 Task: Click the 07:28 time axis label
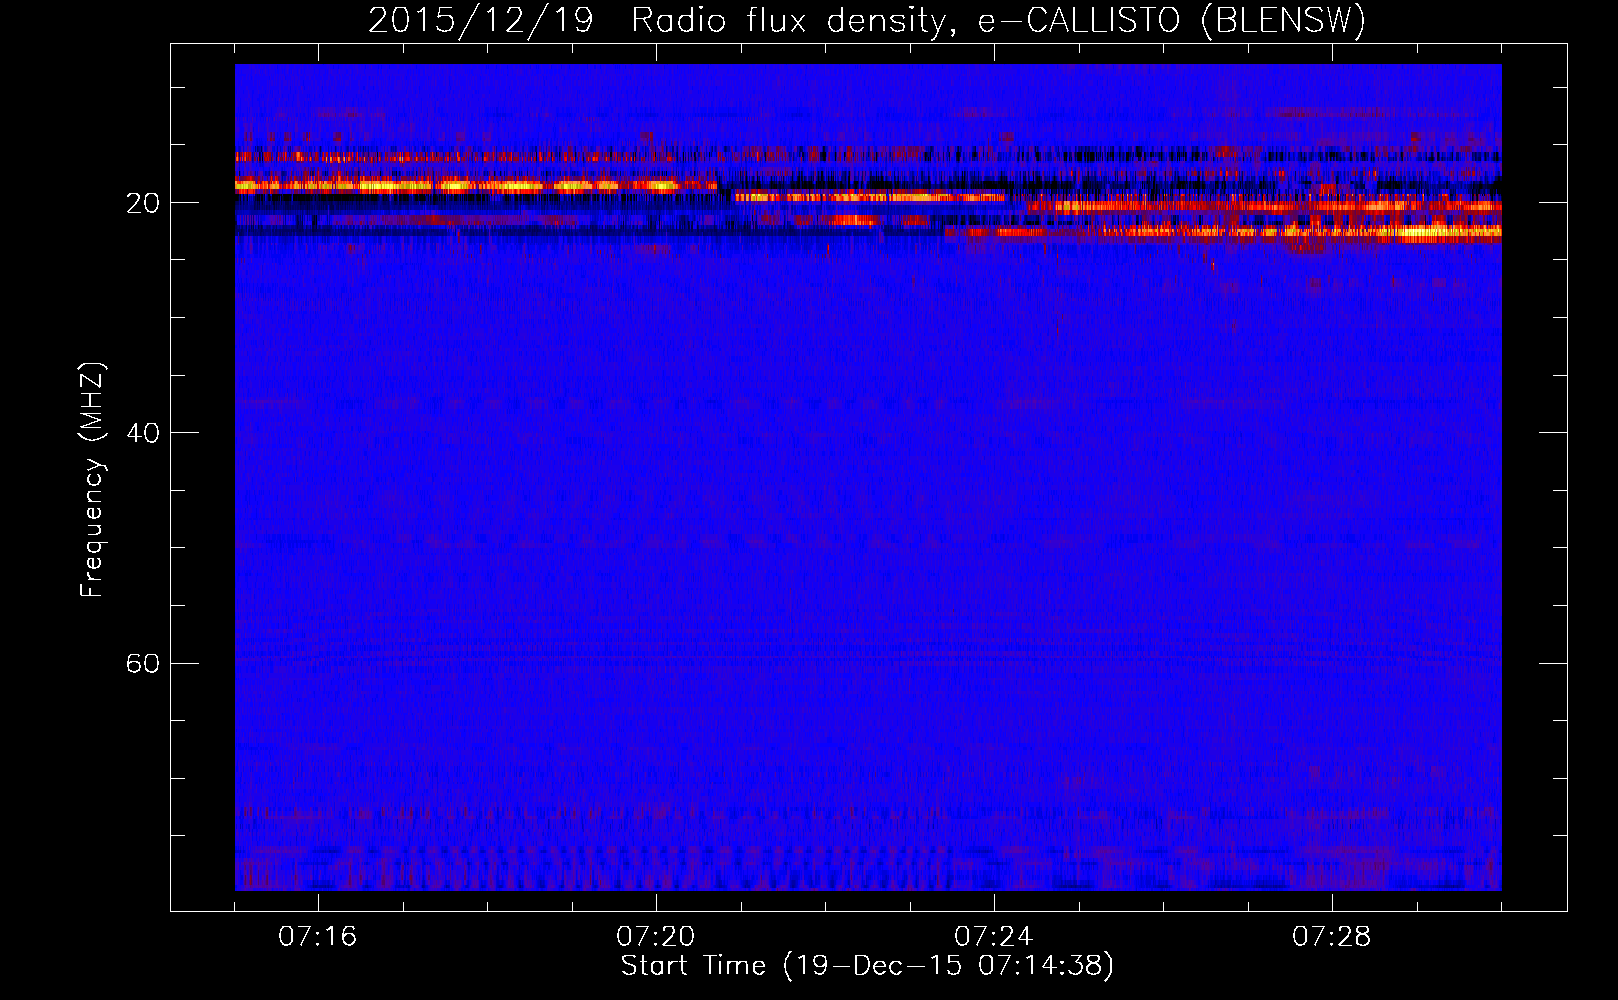click(x=1332, y=937)
